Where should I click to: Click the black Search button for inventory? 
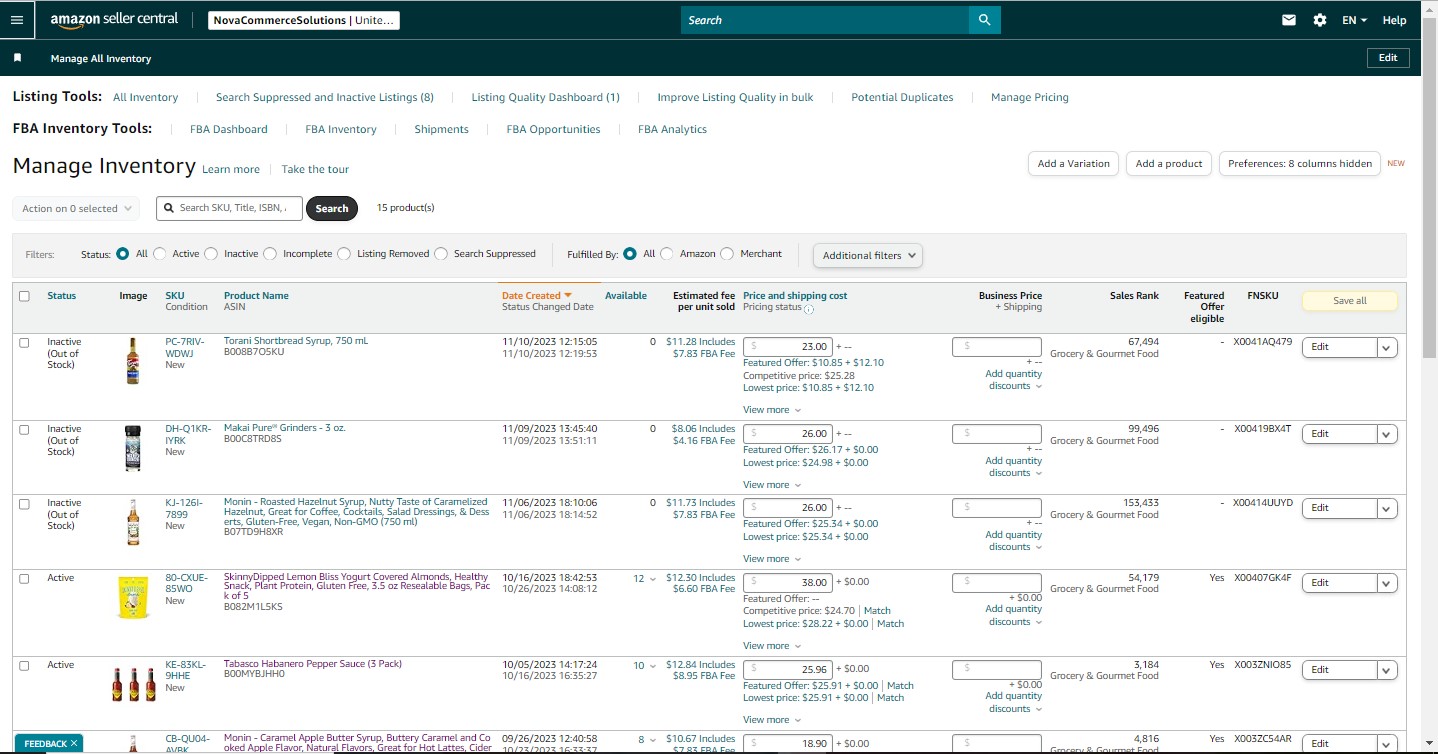tap(332, 208)
